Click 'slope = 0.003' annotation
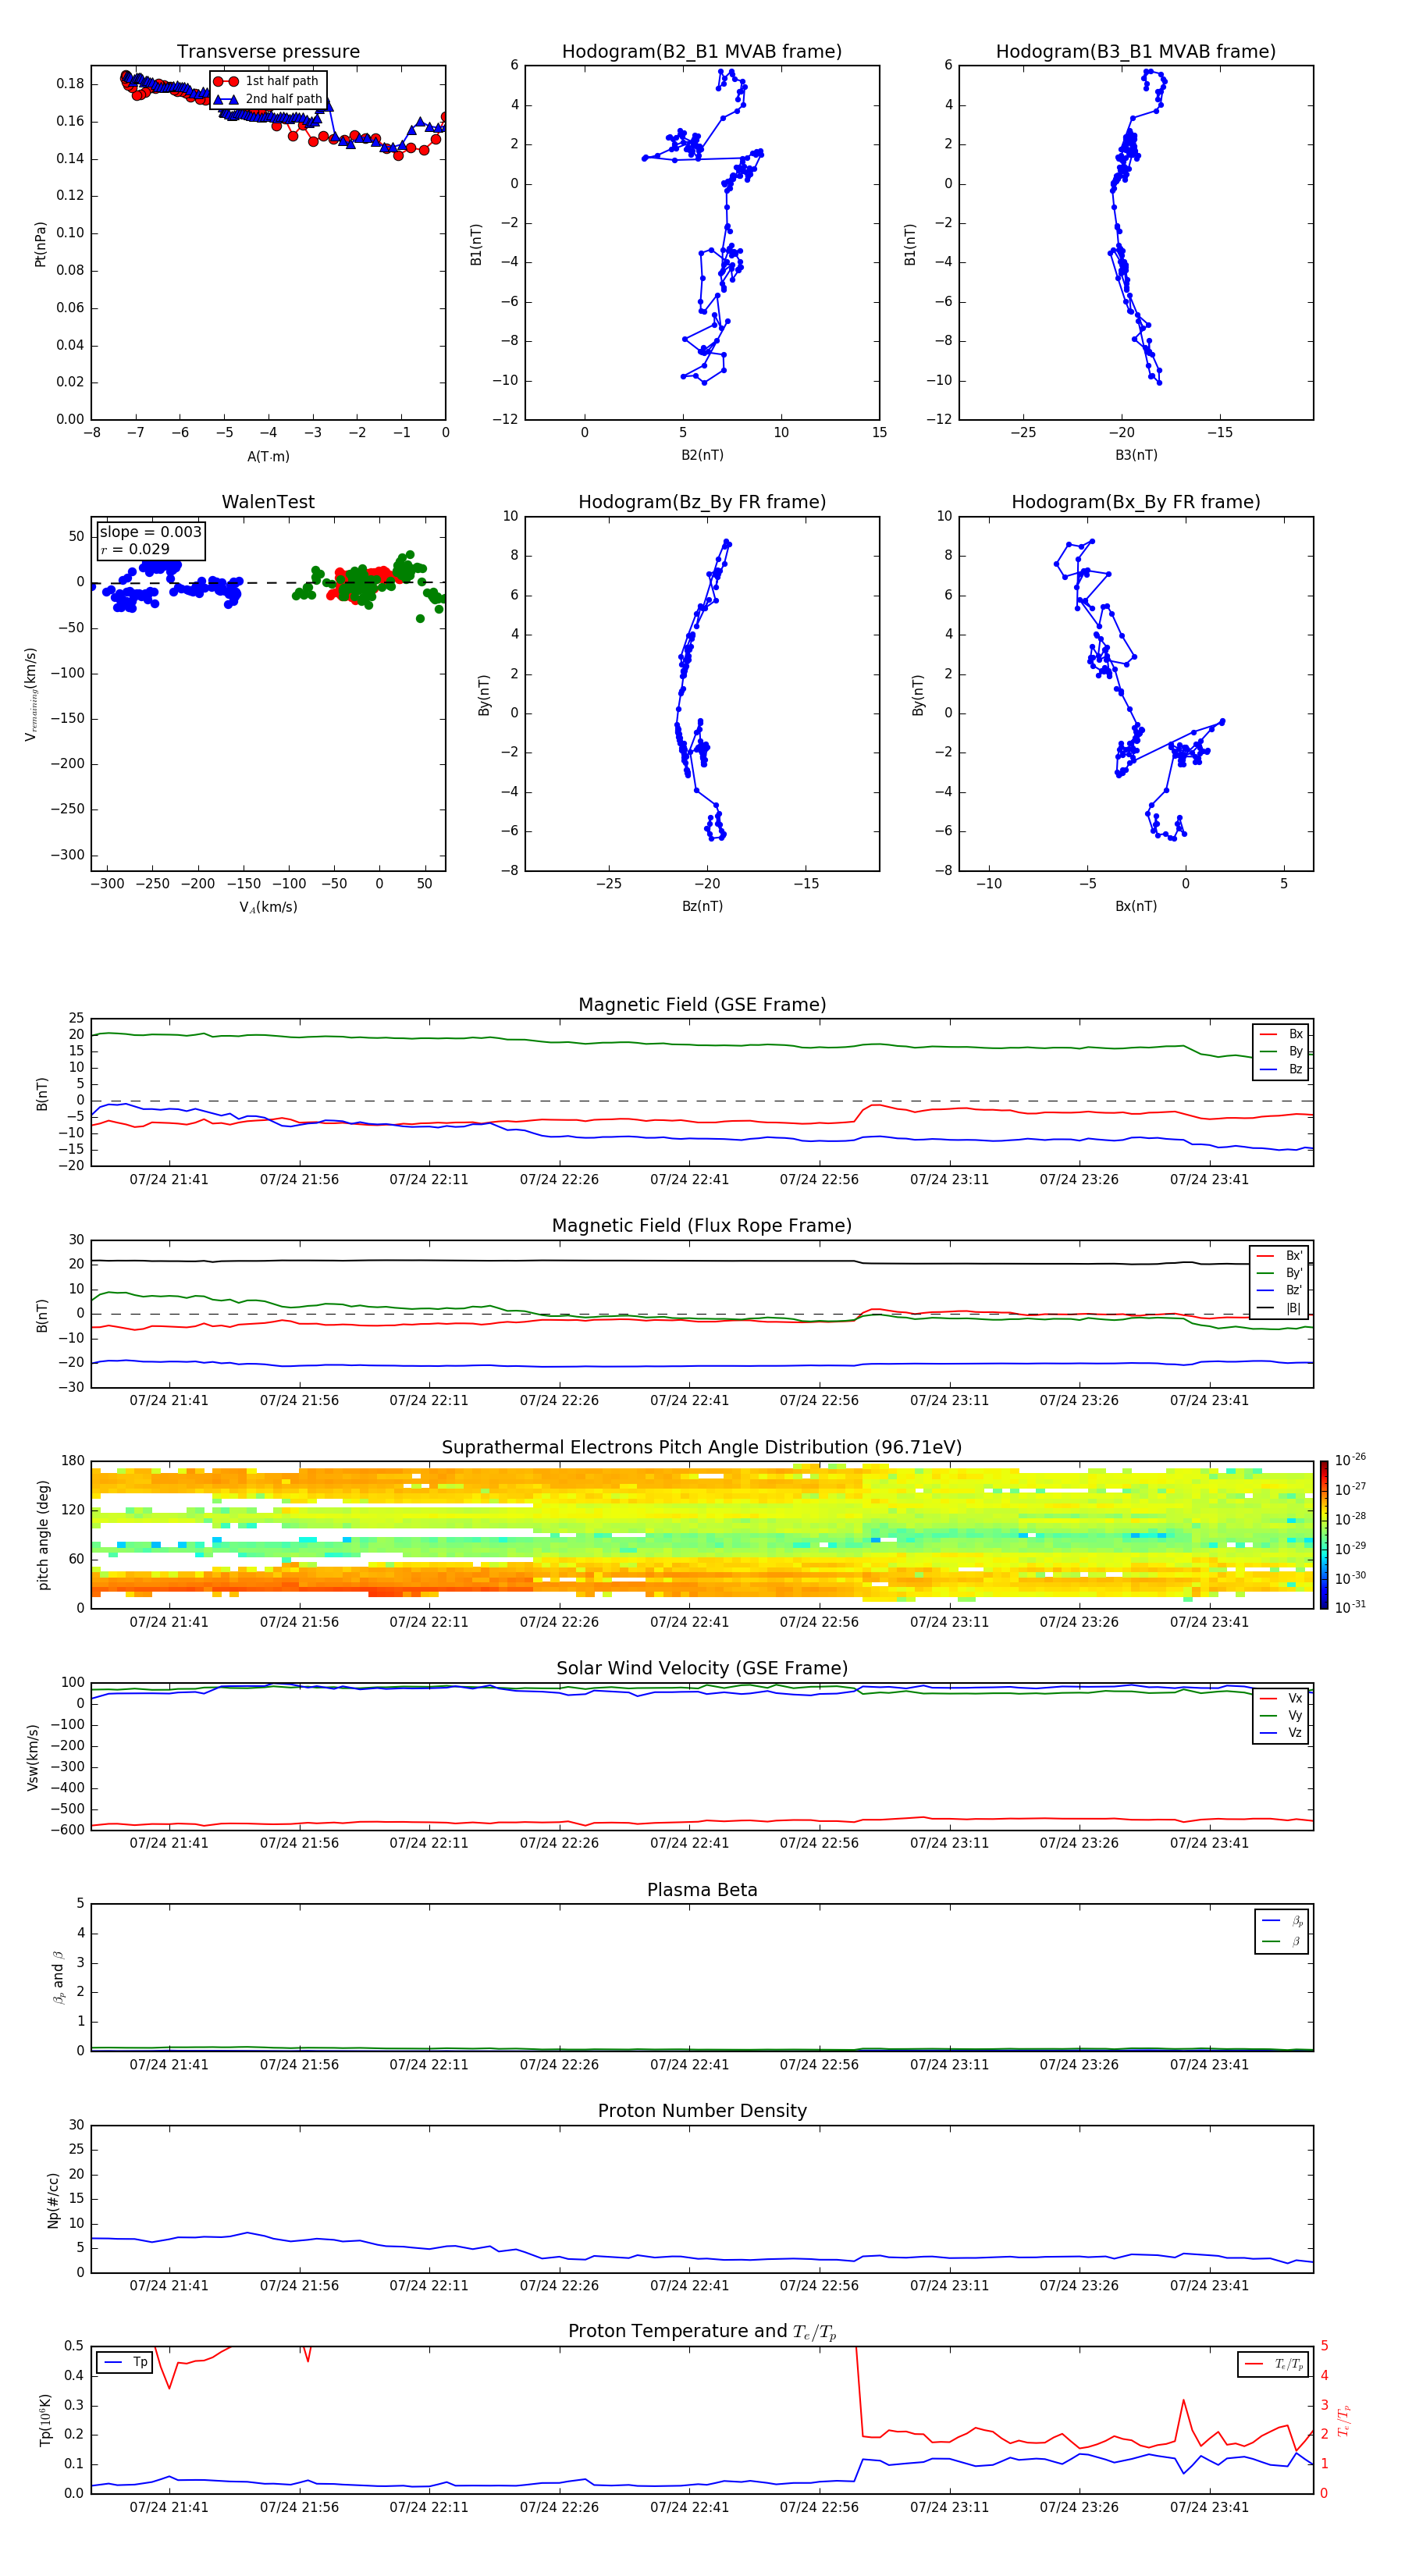The height and width of the screenshot is (2576, 1405). tap(150, 532)
